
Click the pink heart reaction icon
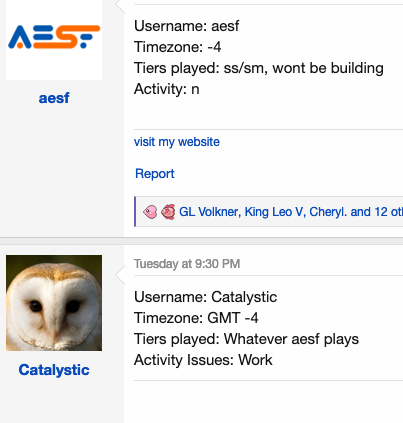[x=150, y=212]
